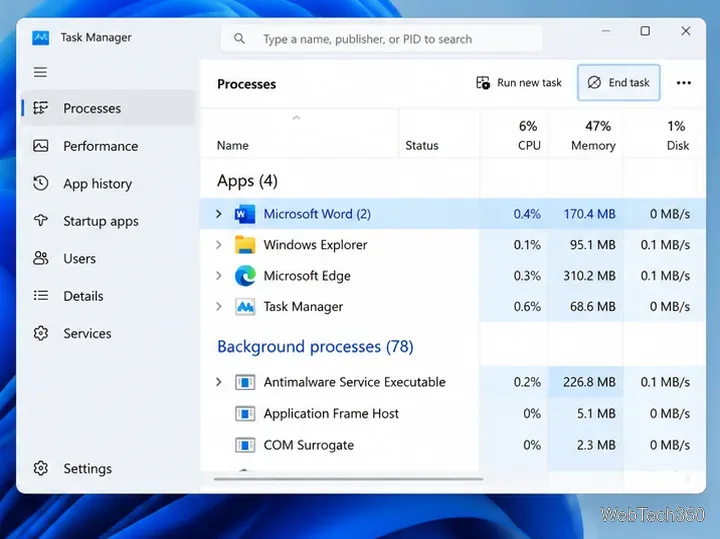
Task: Click the Microsoft Edge browser icon
Action: point(245,275)
